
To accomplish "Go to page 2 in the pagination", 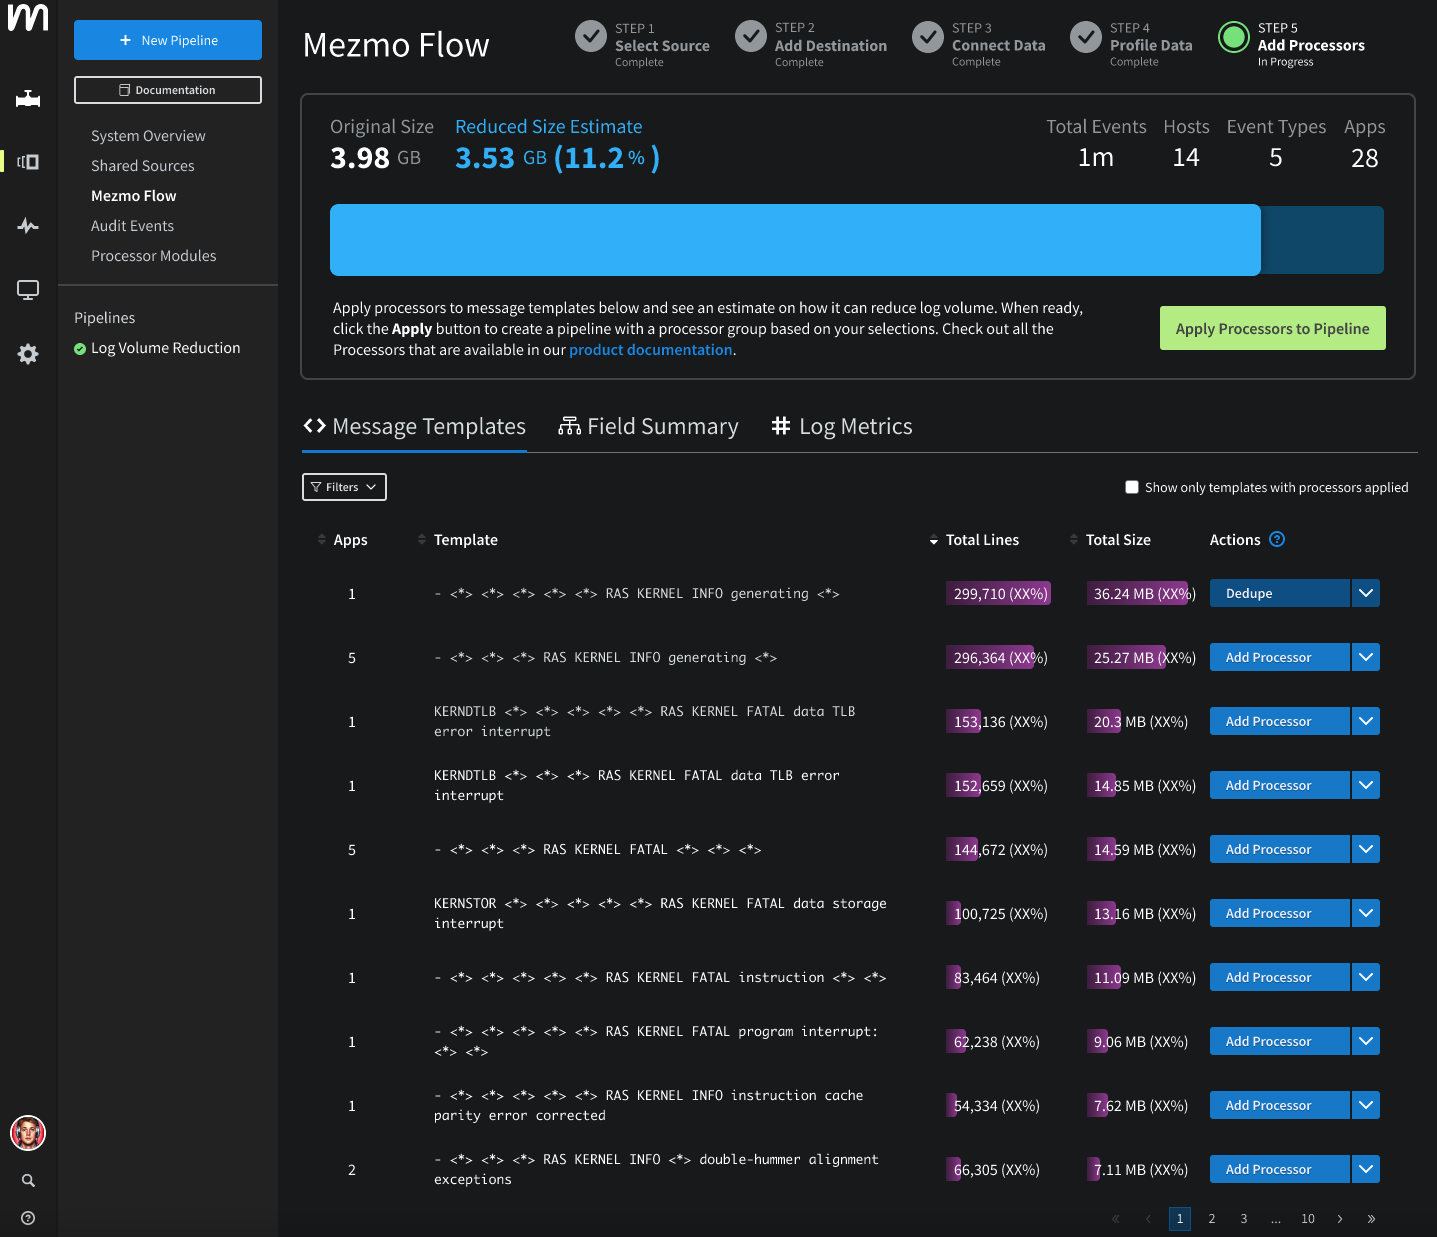I will tap(1212, 1219).
